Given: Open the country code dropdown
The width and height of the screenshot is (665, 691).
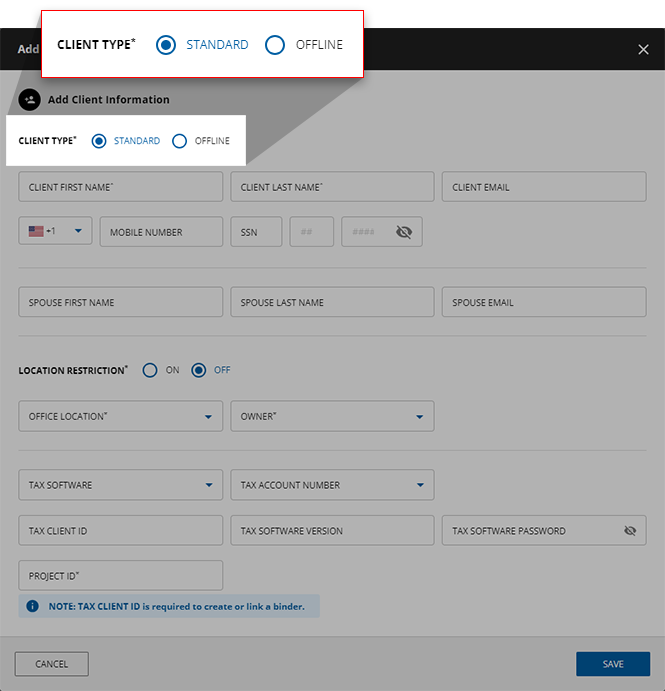Looking at the screenshot, I should click(77, 231).
